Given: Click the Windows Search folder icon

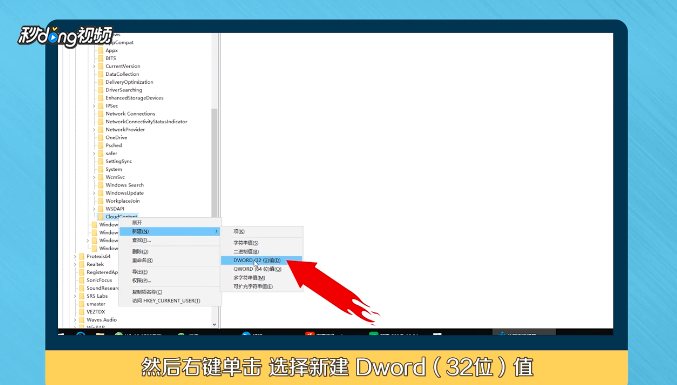Looking at the screenshot, I should click(101, 185).
